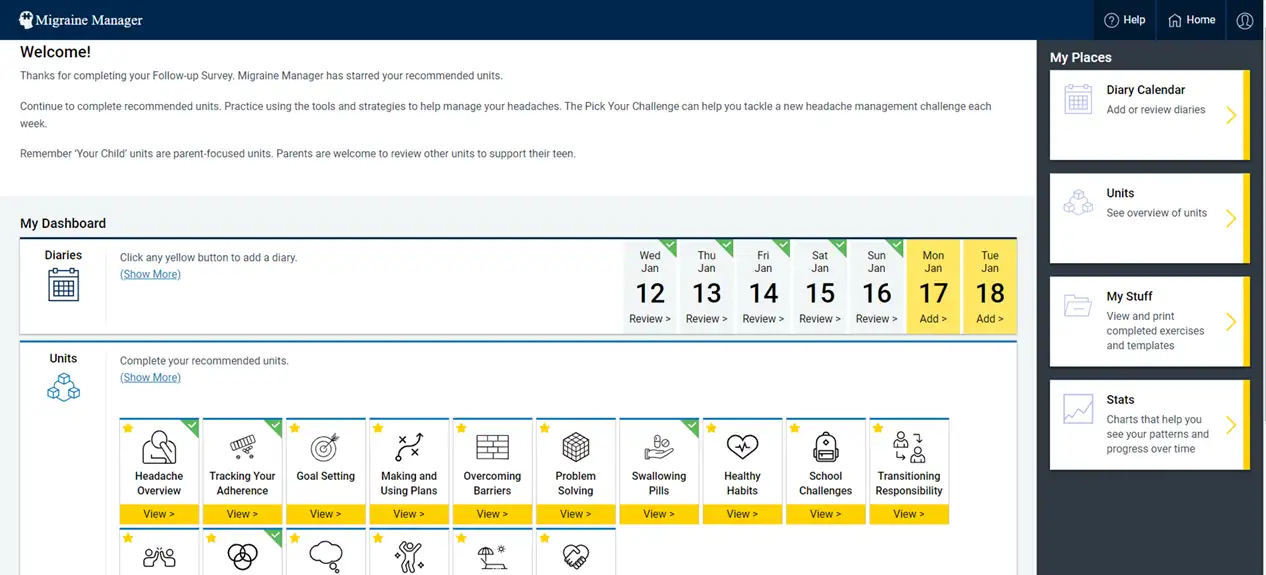Click the Overcoming Barriers brick wall icon

[492, 447]
